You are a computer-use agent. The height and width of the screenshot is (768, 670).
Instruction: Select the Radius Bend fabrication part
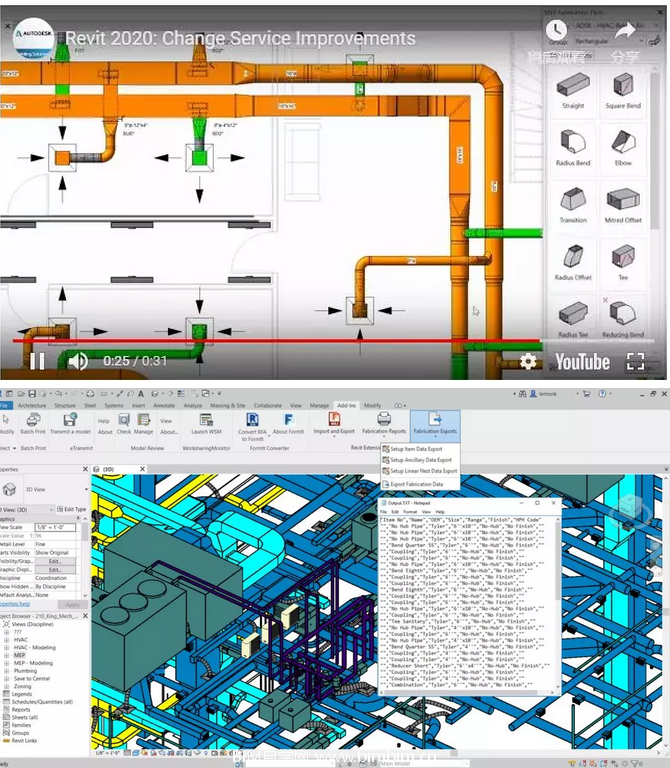(573, 148)
